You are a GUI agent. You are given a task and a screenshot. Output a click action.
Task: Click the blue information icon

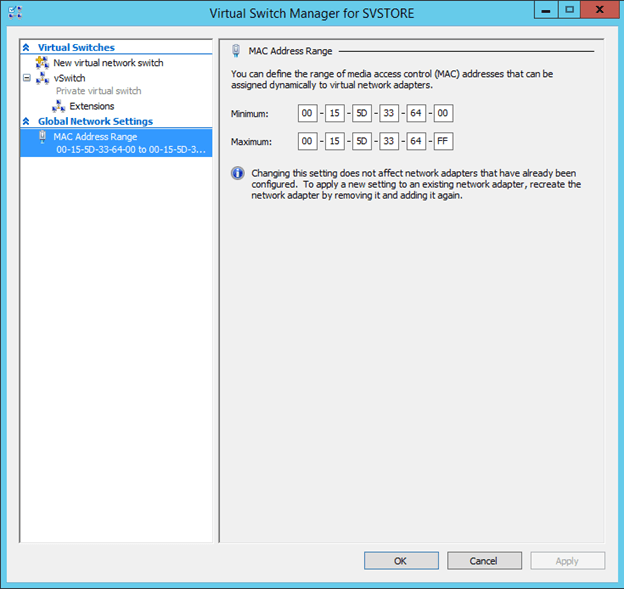coord(238,173)
